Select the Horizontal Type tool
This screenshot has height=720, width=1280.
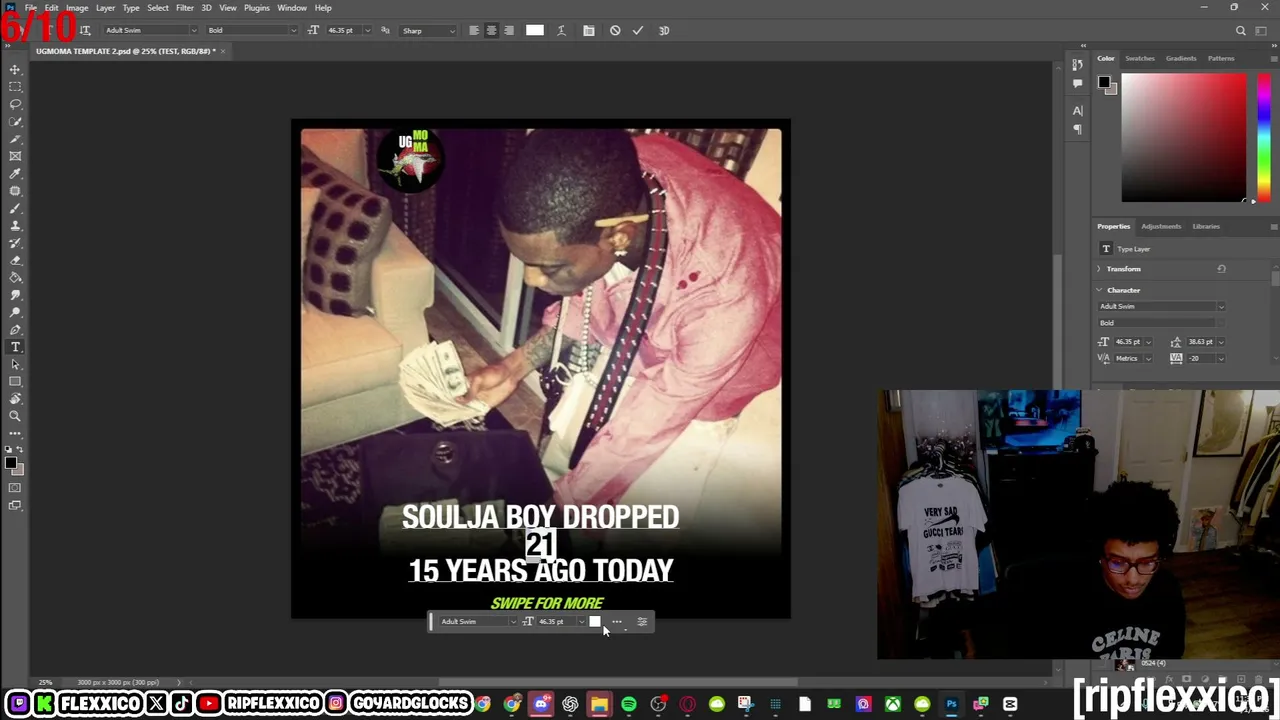(x=15, y=347)
